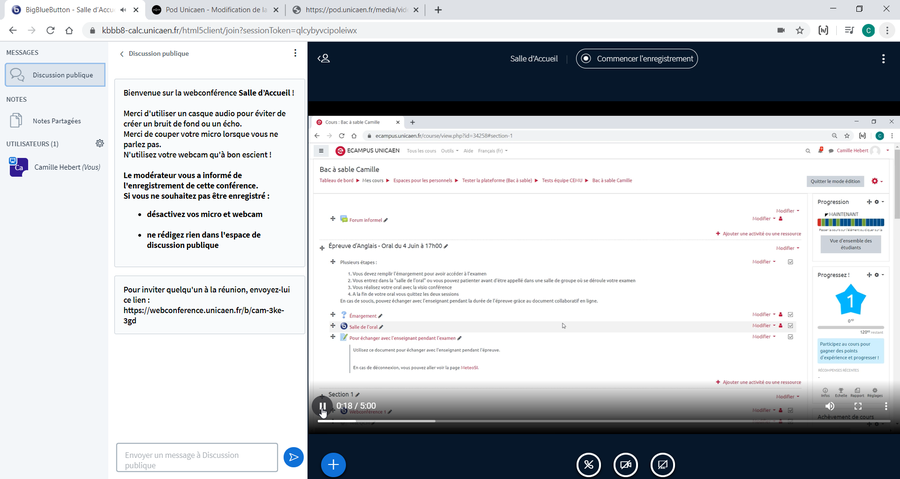The width and height of the screenshot is (900, 479).
Task: Open Français (fr) language dropdown
Action: 492,151
